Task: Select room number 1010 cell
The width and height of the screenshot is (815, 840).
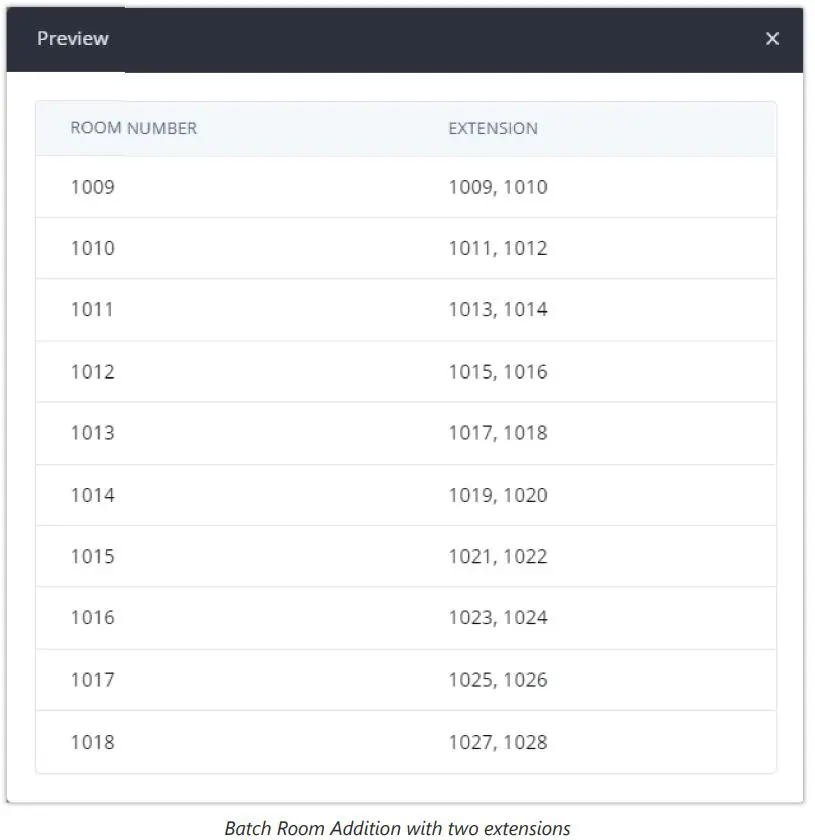Action: pos(92,248)
